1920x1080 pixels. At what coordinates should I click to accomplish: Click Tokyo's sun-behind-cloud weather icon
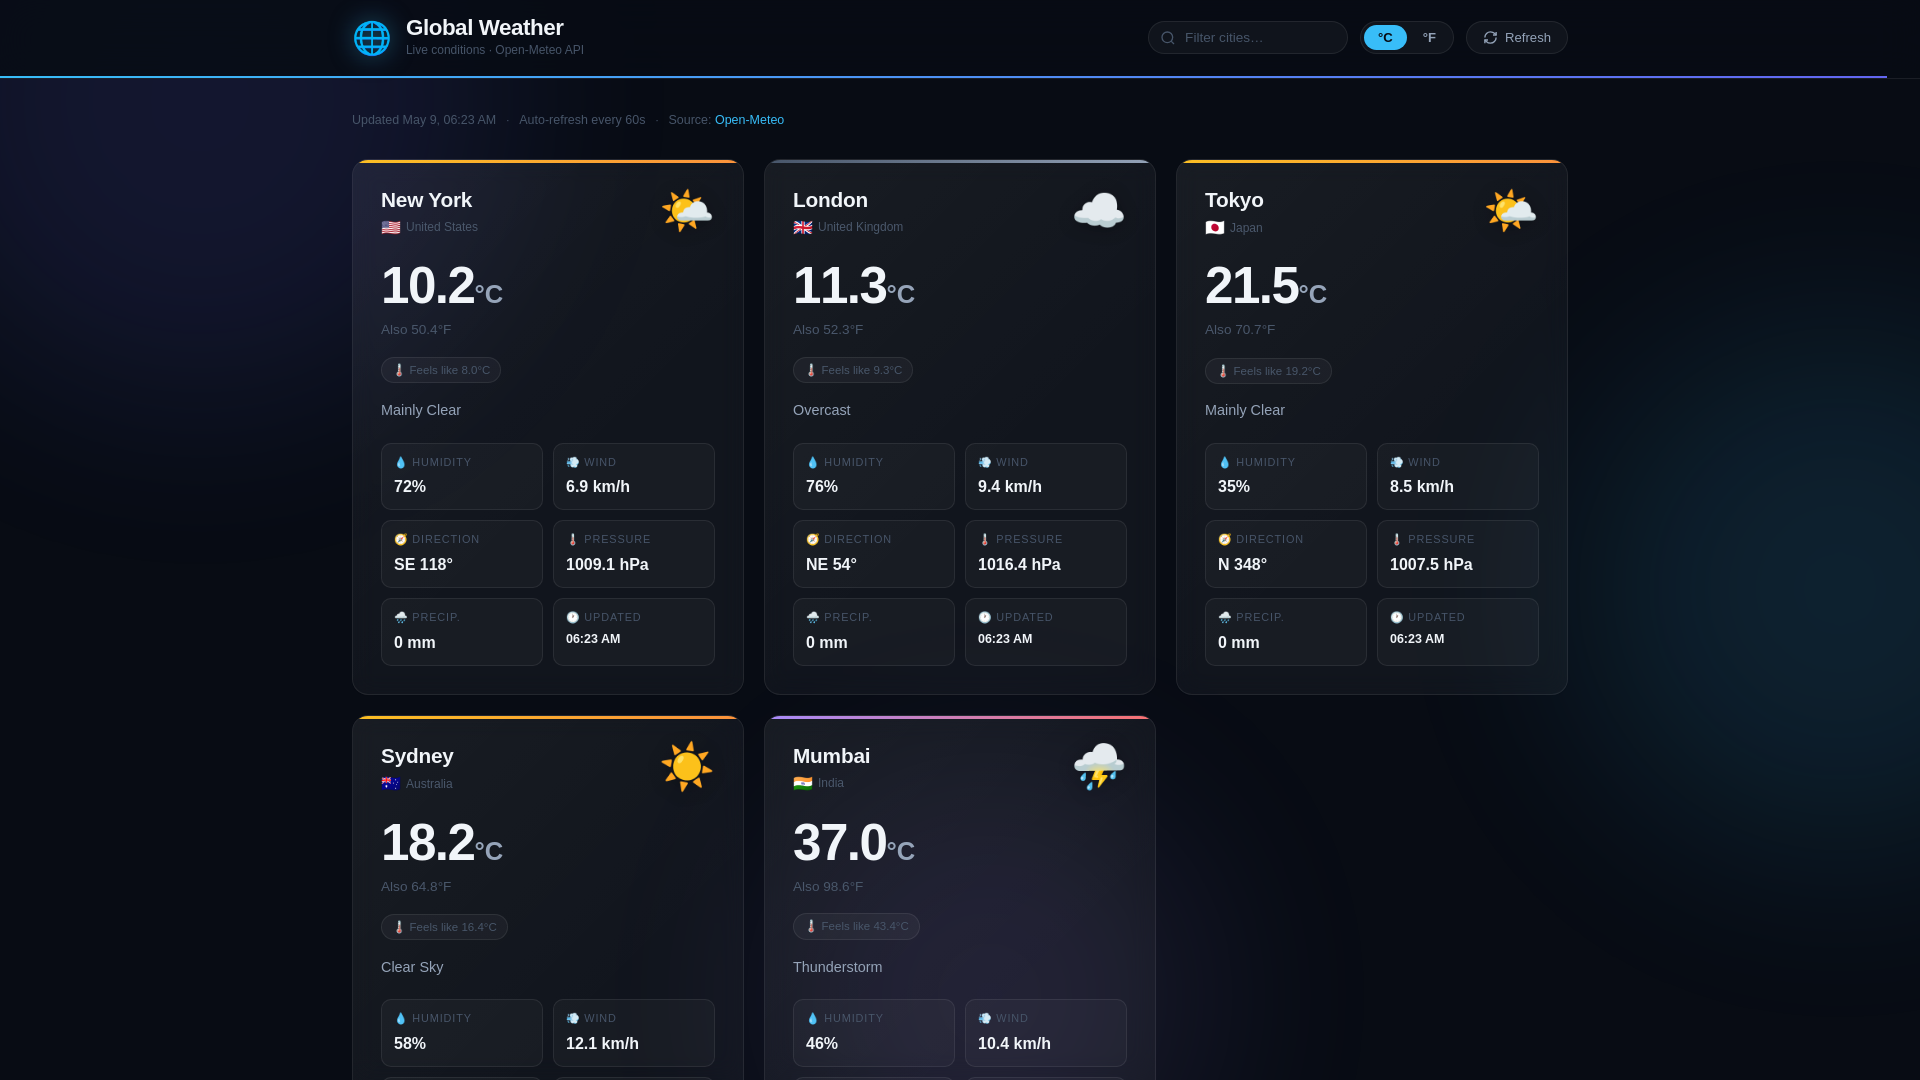coord(1511,211)
